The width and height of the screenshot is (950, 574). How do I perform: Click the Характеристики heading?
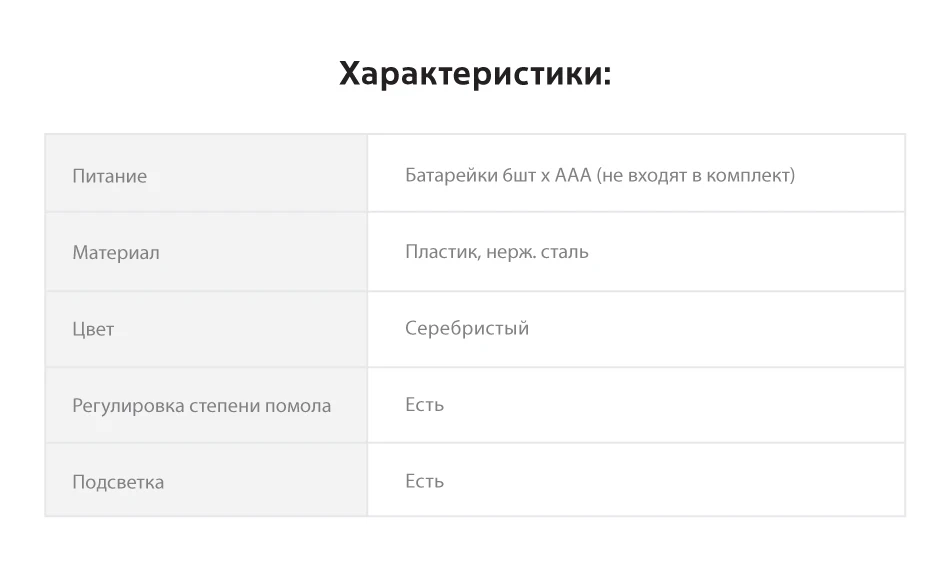coord(475,75)
